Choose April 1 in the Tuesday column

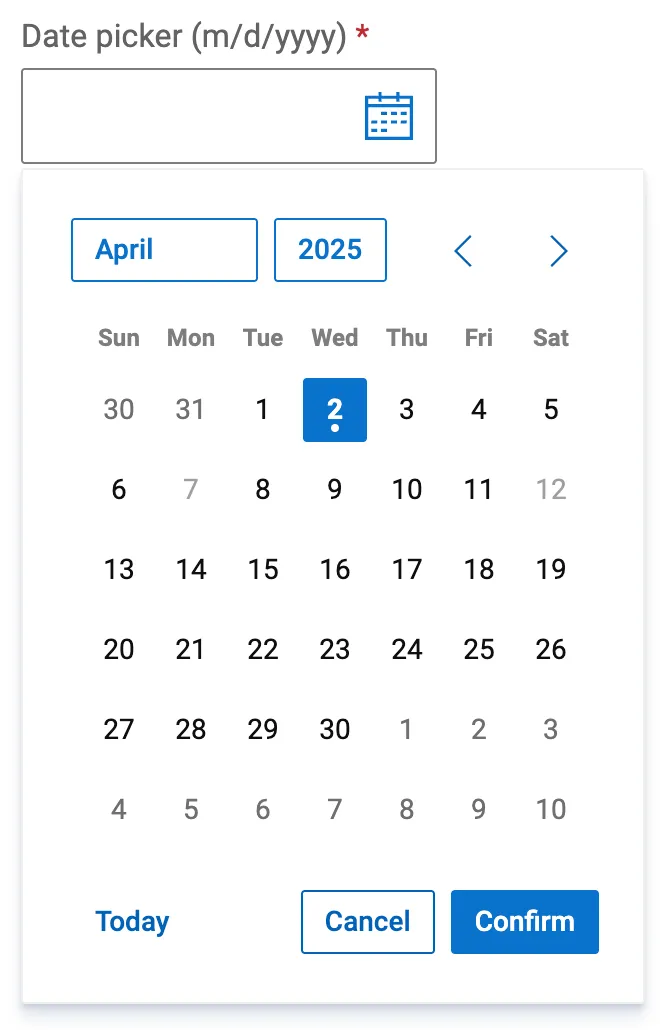pyautogui.click(x=263, y=410)
